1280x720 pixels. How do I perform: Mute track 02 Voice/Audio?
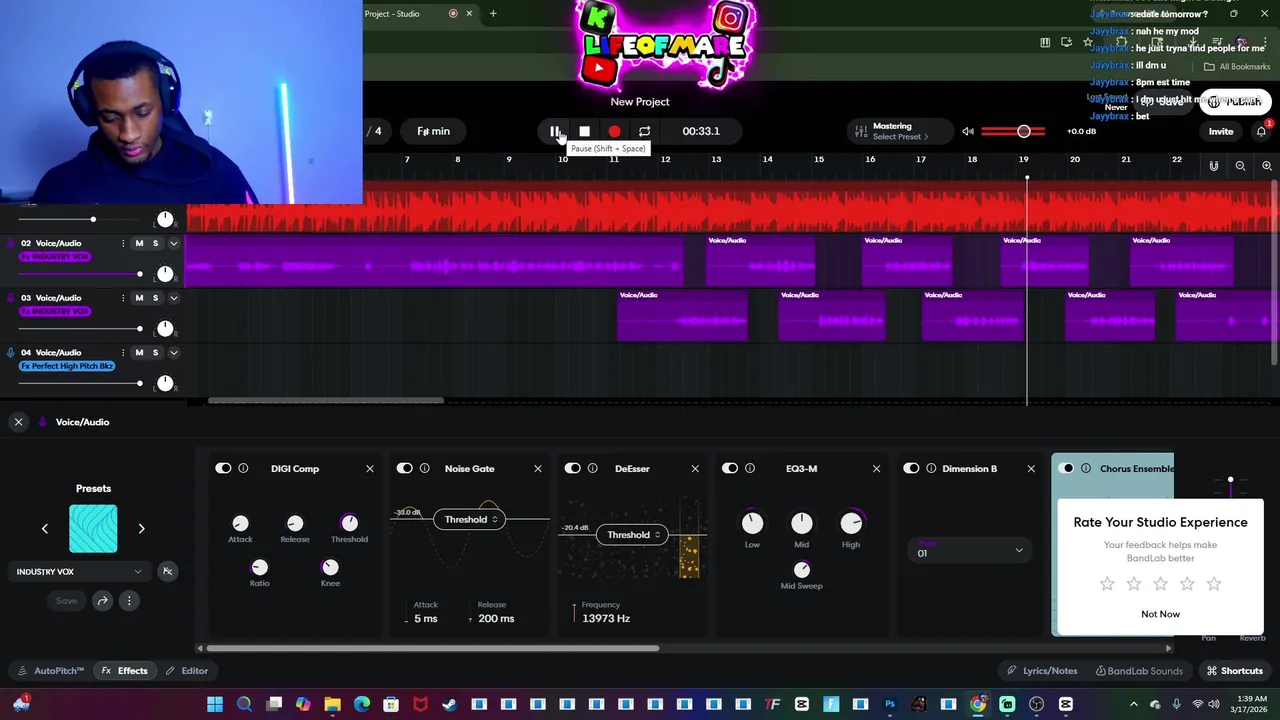139,243
